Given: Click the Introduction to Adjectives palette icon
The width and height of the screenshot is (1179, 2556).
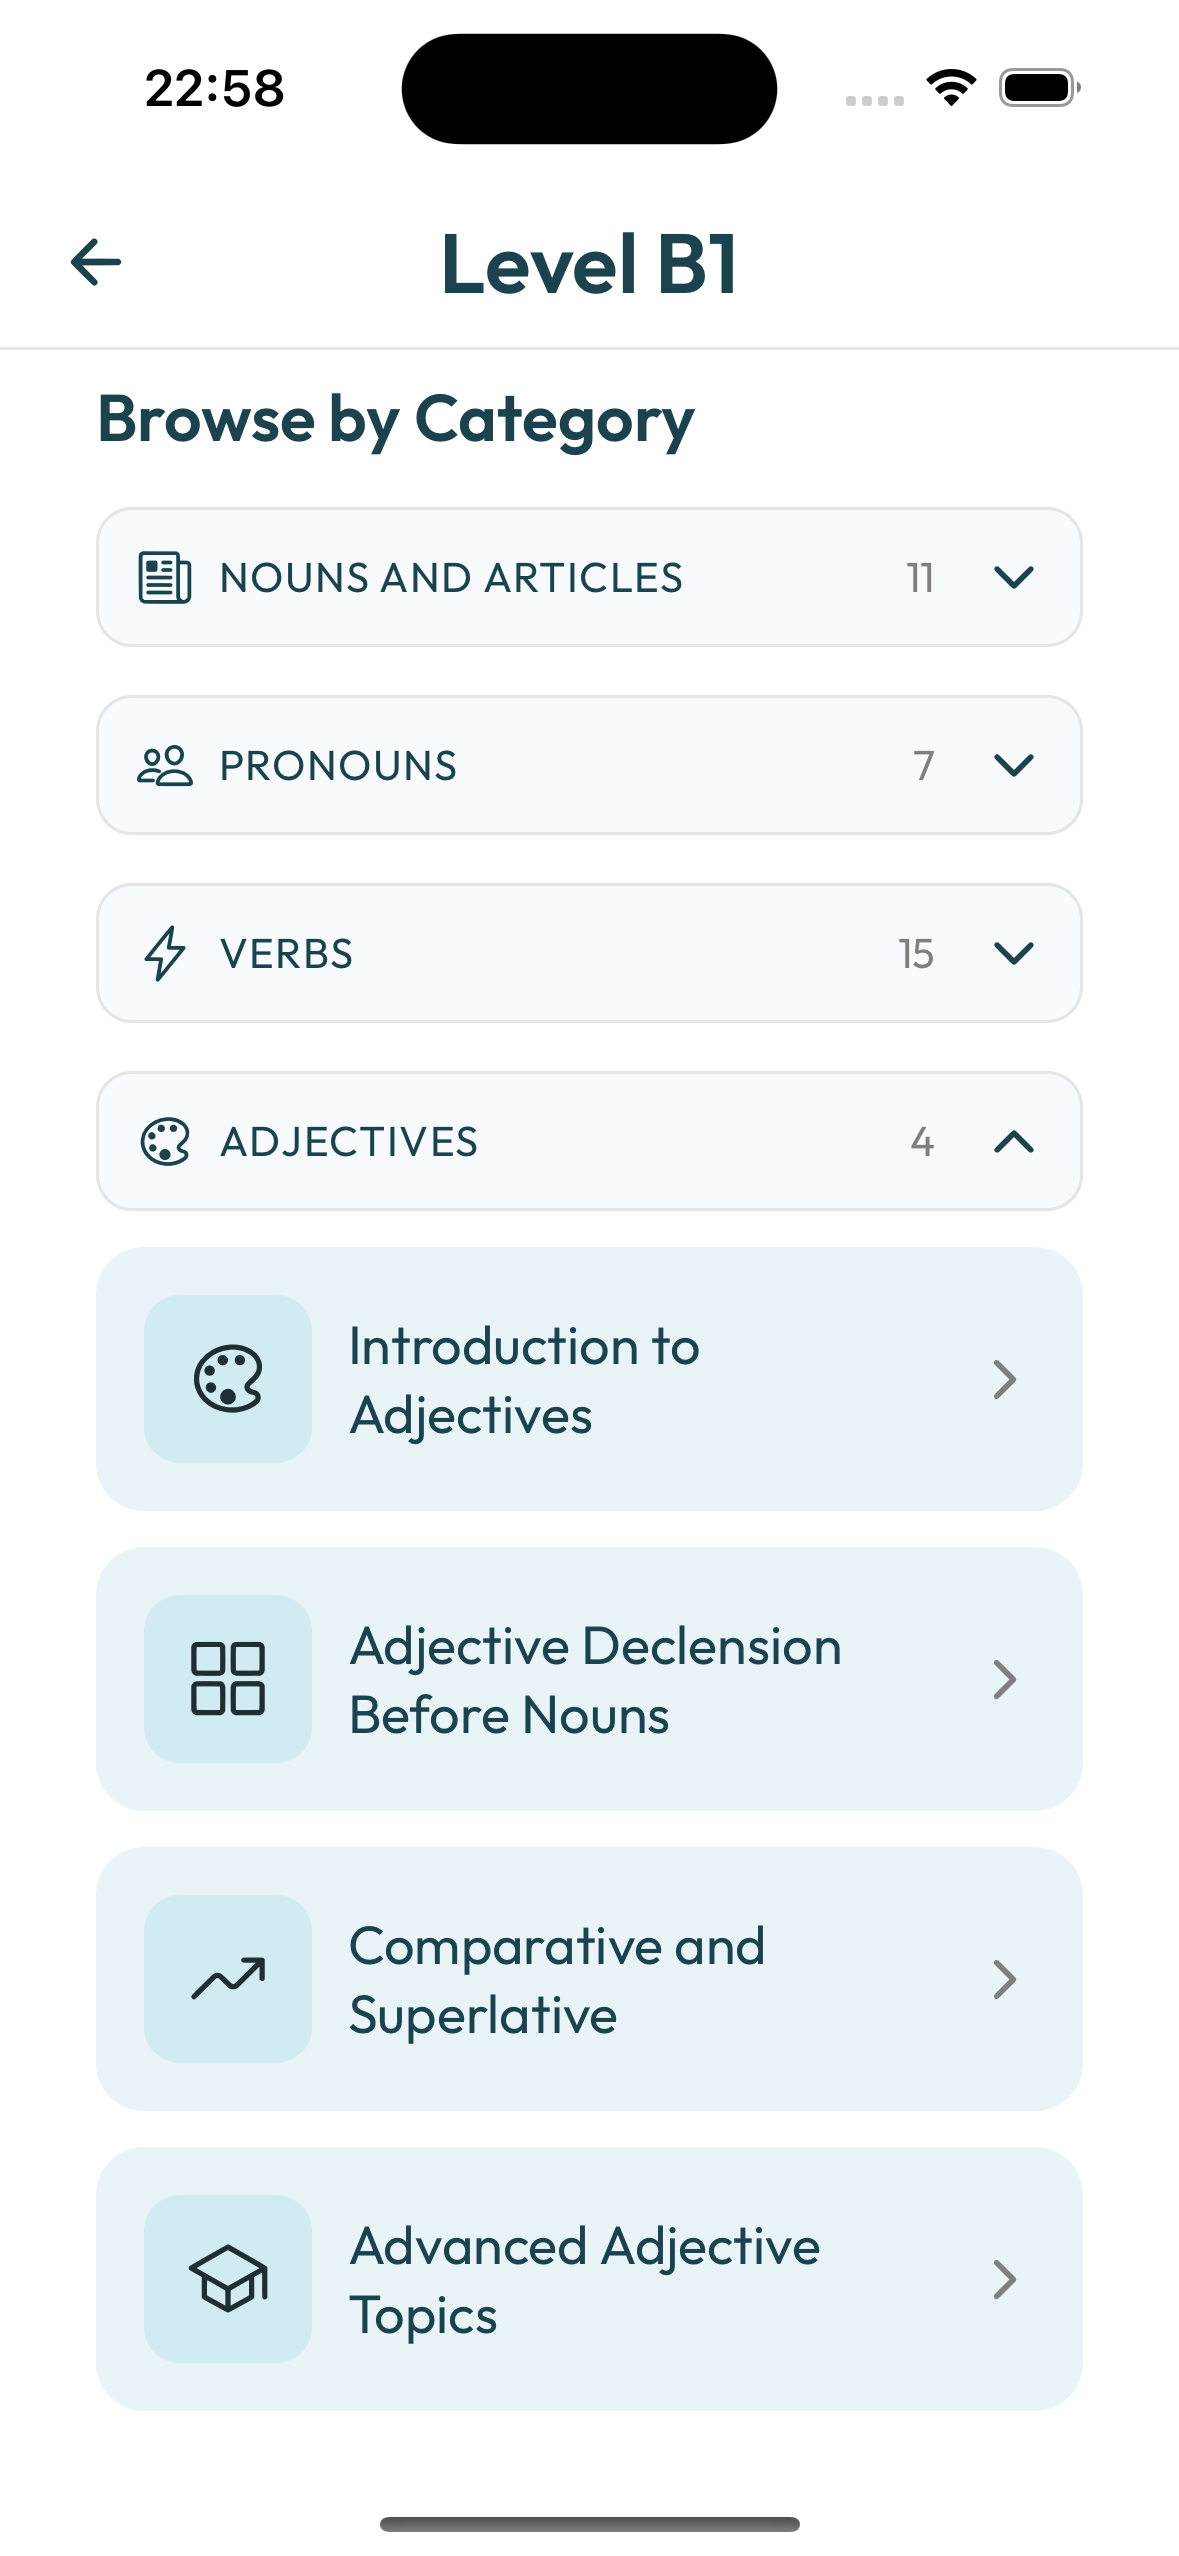Looking at the screenshot, I should pos(228,1379).
